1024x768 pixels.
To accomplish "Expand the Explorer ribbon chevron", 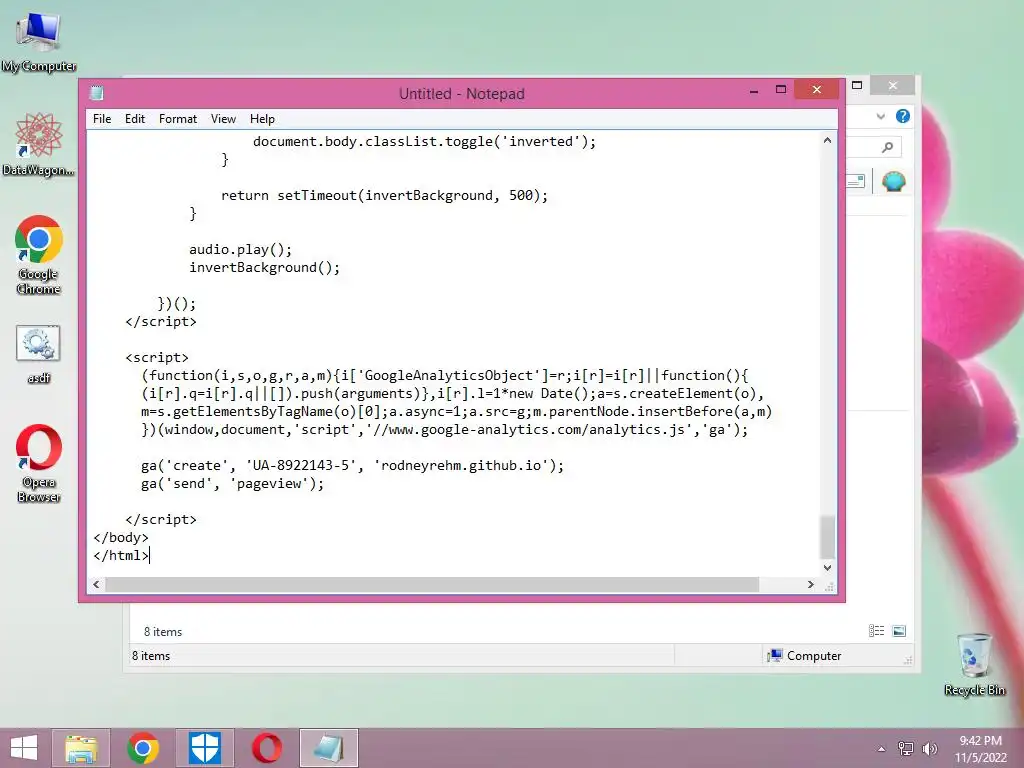I will [880, 116].
